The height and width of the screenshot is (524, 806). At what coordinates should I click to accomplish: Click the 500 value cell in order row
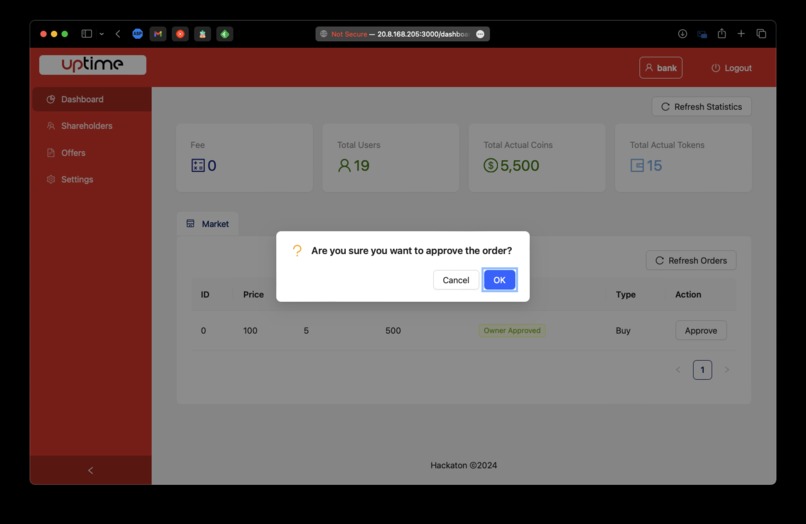tap(393, 330)
